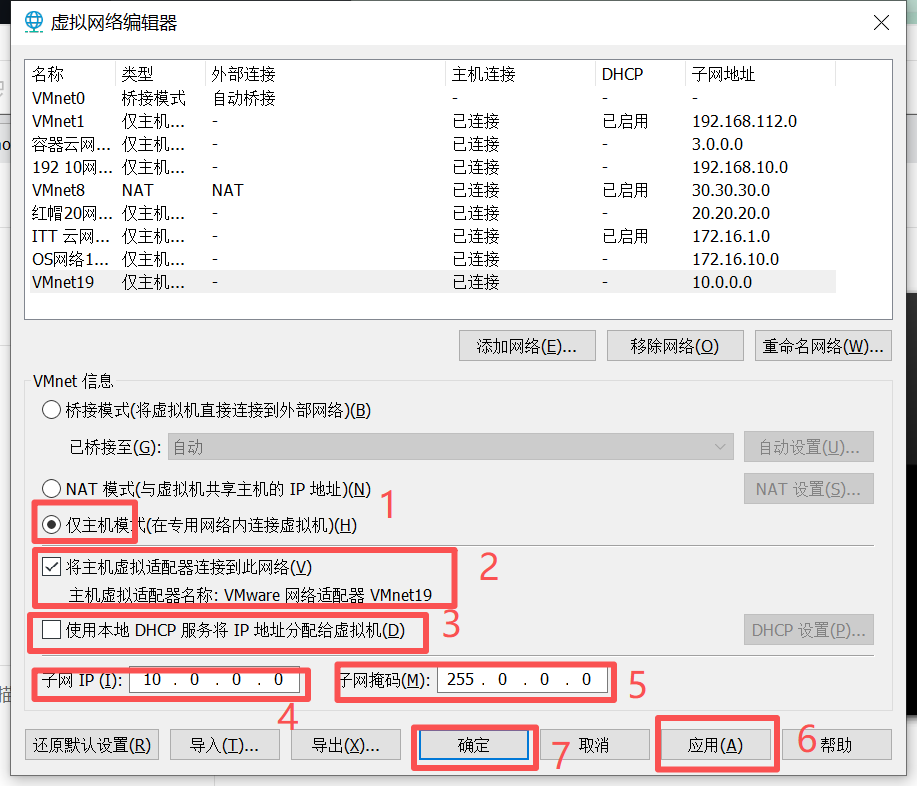Click subnet address 172.16.10.0

click(x=735, y=259)
